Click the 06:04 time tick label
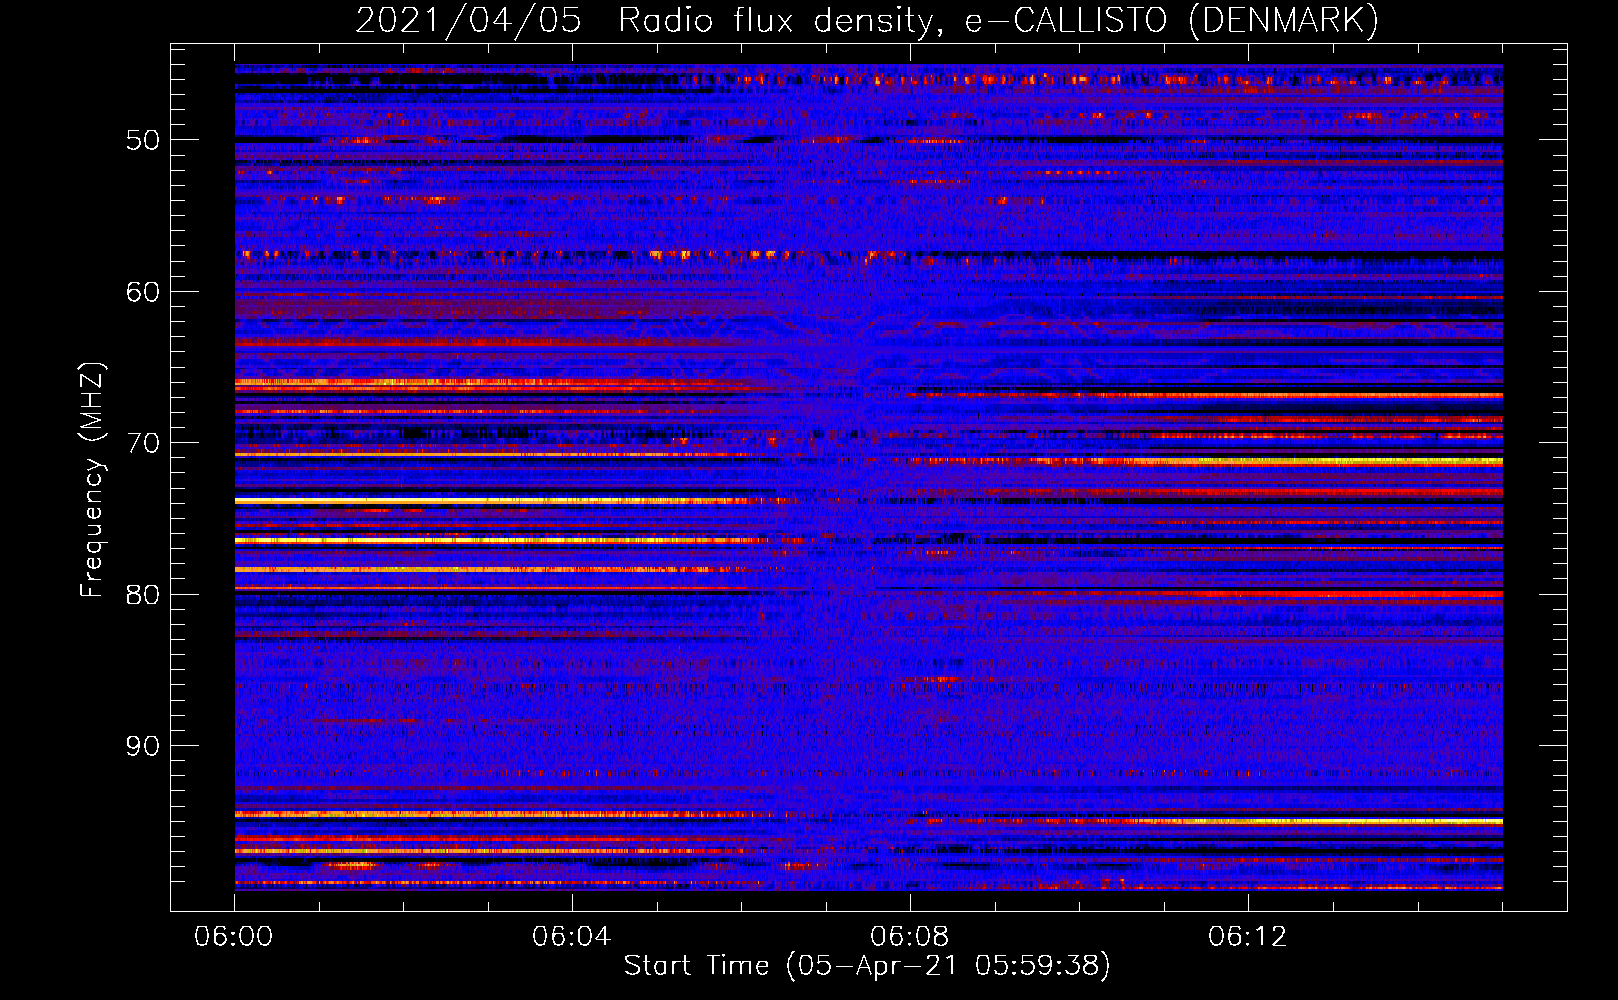The width and height of the screenshot is (1618, 1000). click(x=571, y=937)
